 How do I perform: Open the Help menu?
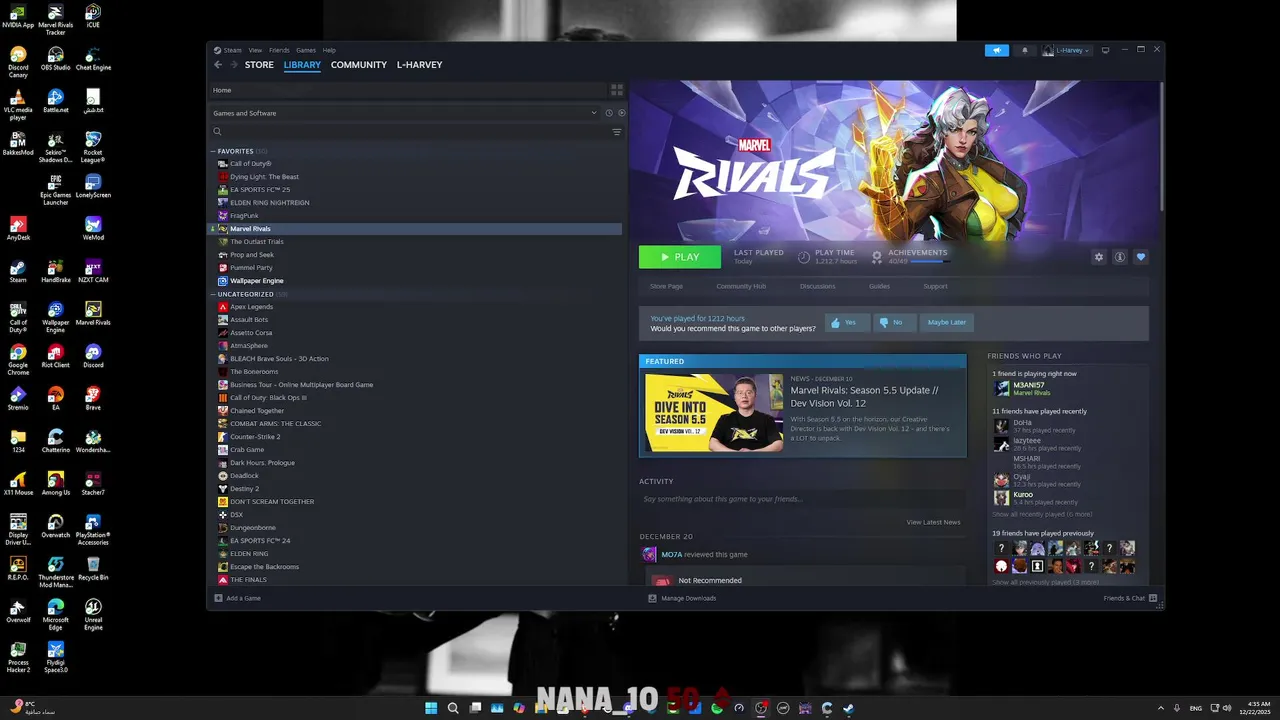coord(329,50)
